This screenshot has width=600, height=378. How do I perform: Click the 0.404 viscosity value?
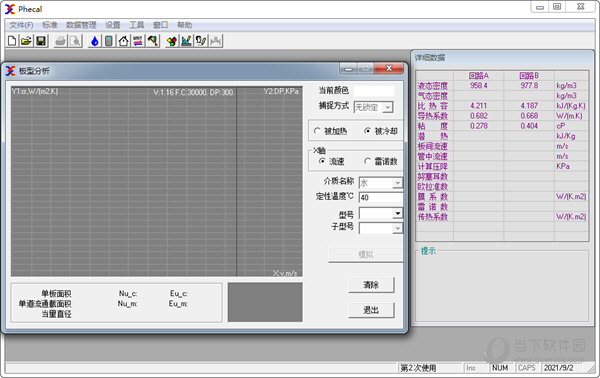(529, 126)
